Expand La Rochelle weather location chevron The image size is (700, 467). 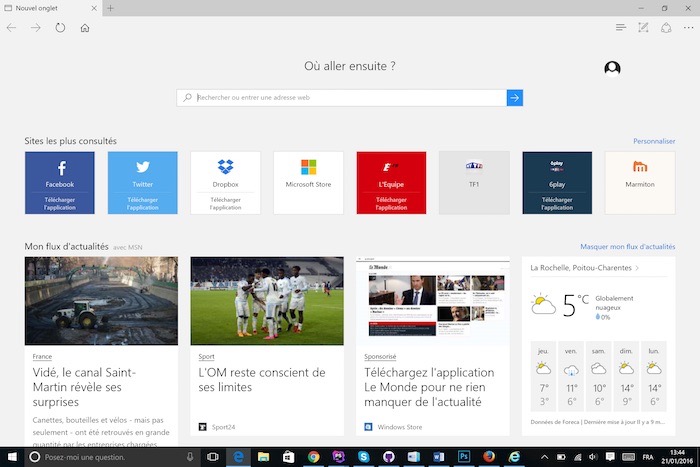tap(637, 268)
